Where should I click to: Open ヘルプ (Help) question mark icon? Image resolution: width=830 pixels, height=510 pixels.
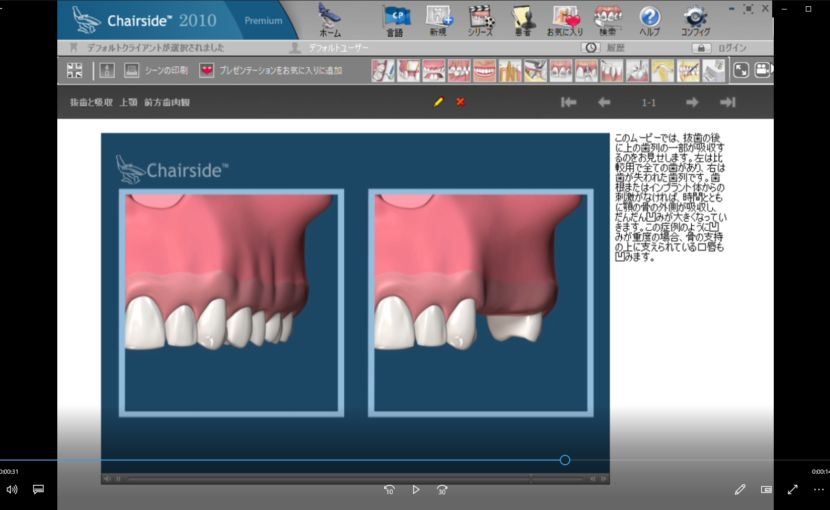click(649, 20)
